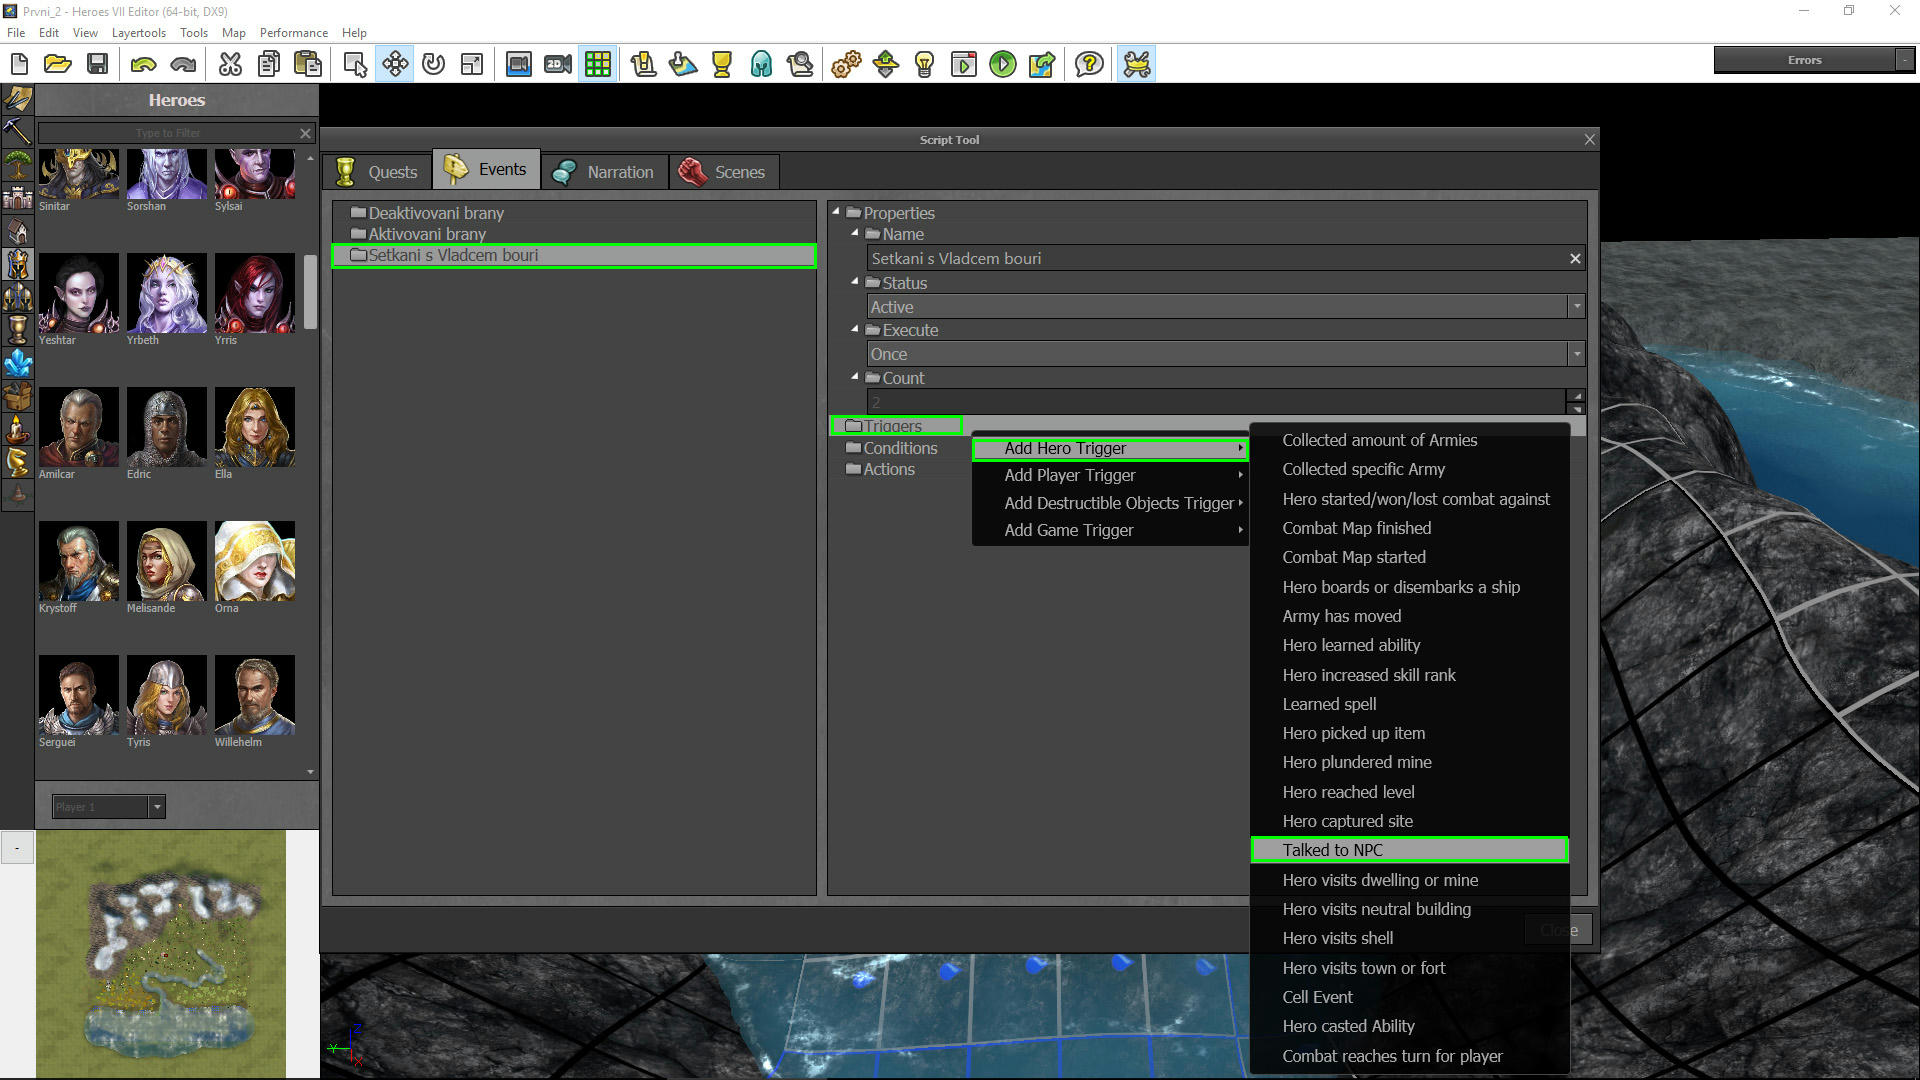Viewport: 1920px width, 1080px height.
Task: Click the light bulb toolbar icon
Action: click(x=925, y=64)
